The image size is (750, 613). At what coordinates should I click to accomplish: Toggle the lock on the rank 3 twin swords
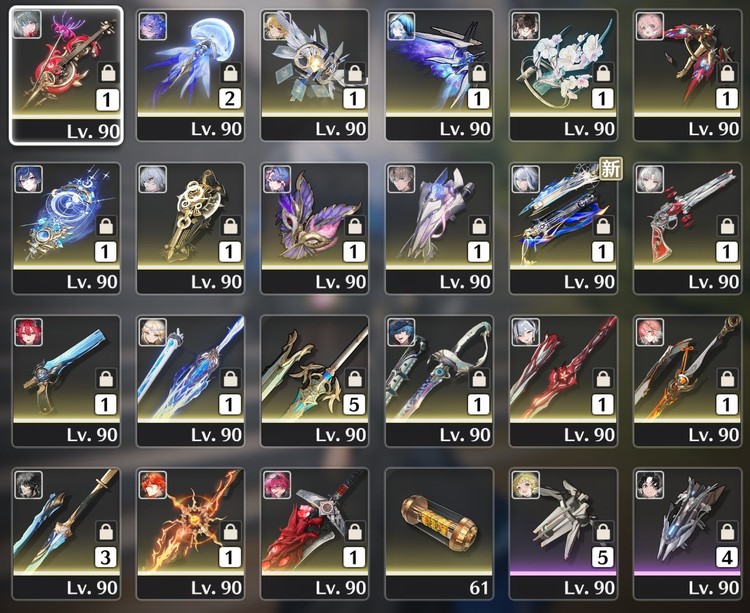[106, 531]
